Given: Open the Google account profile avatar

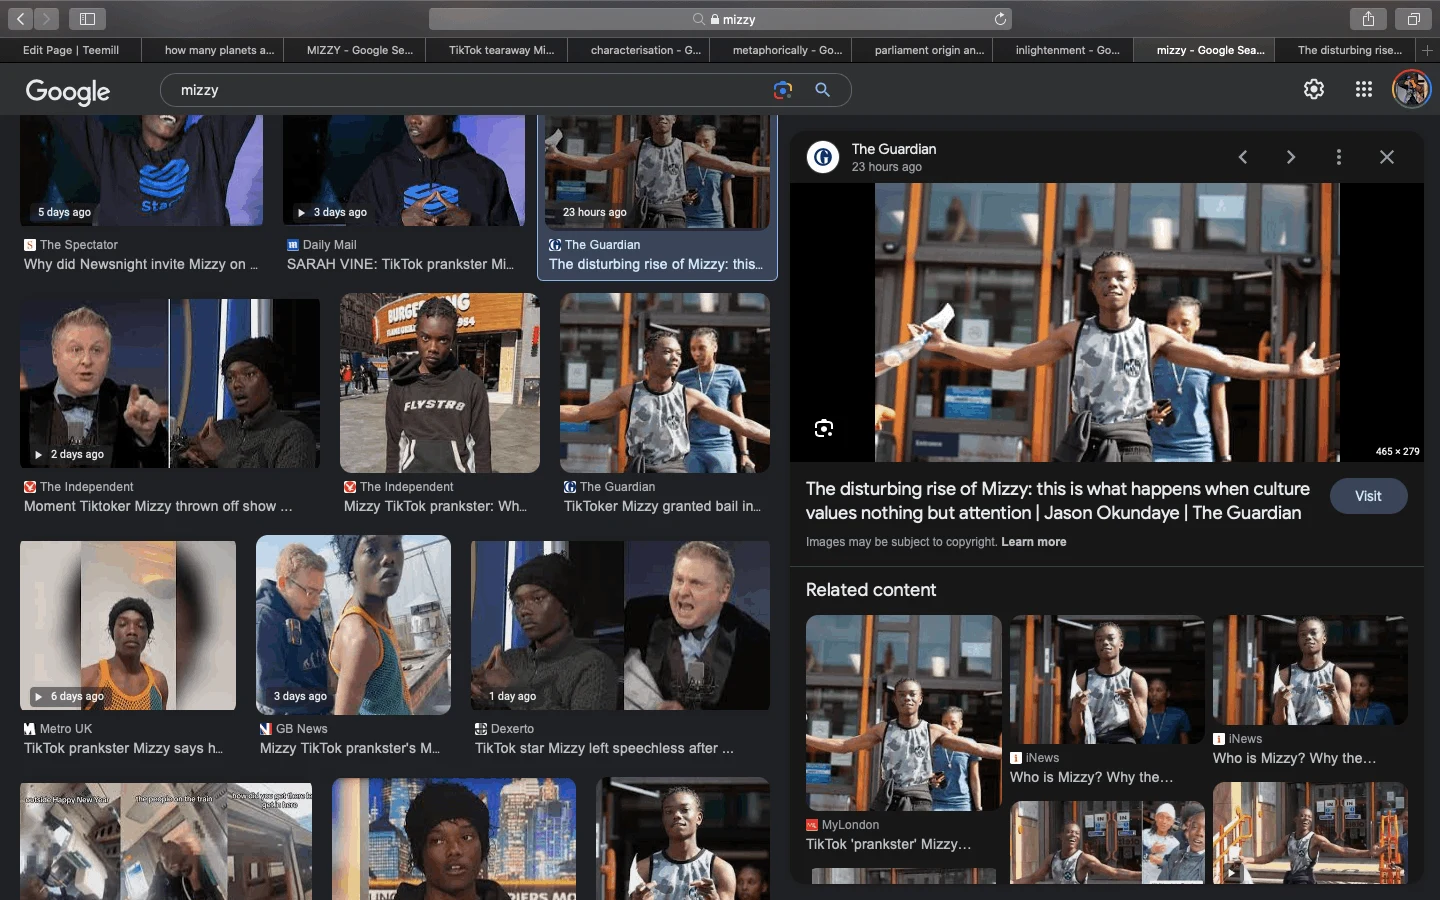Looking at the screenshot, I should coord(1411,89).
